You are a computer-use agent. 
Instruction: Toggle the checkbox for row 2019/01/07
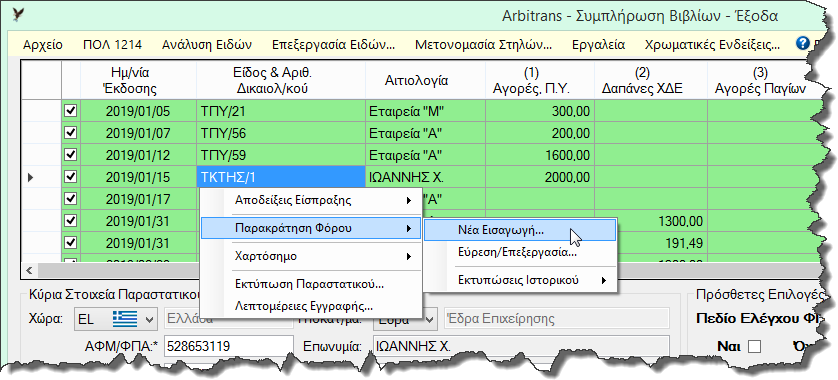pos(71,133)
